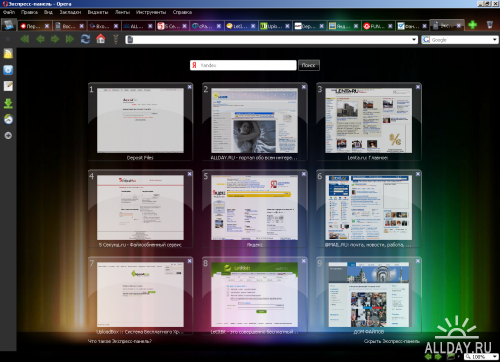Open the Закладки menu
The image size is (500, 362).
point(70,12)
